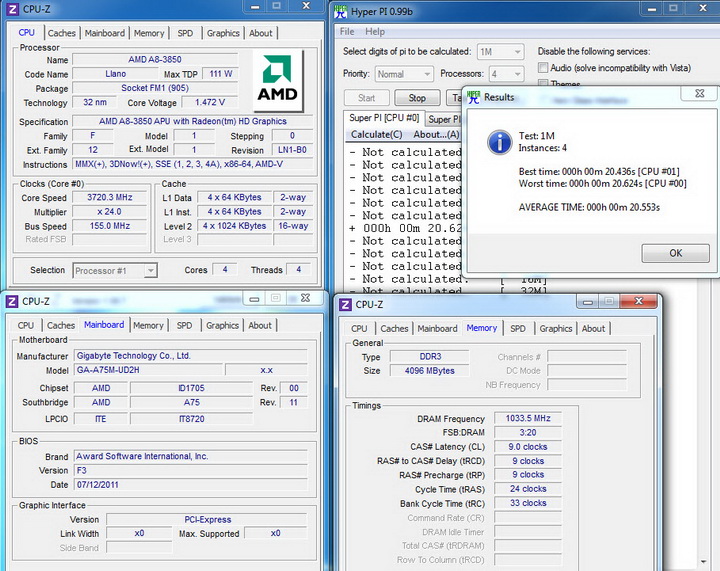Click the greyed Start button in Hyper PI
This screenshot has height=571, width=720.
tap(366, 98)
